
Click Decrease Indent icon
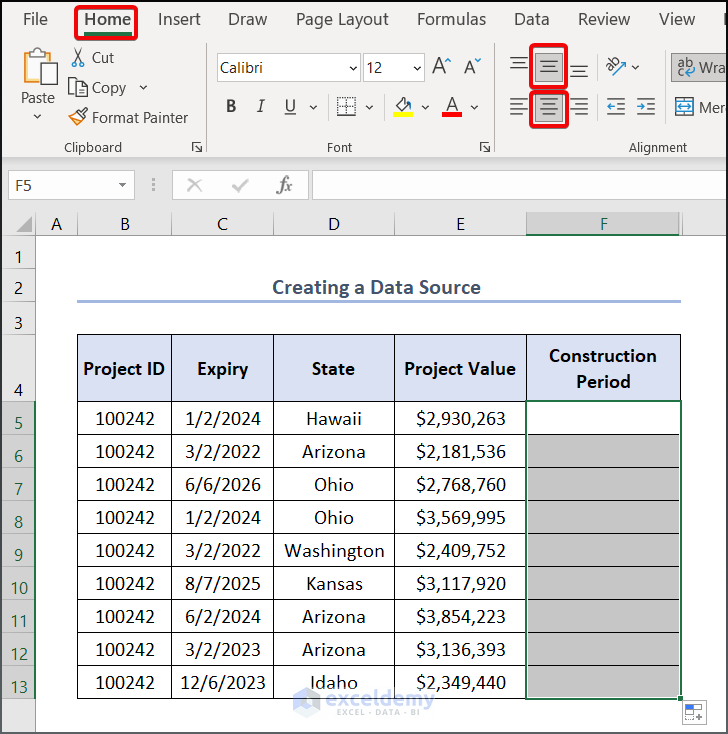point(616,107)
